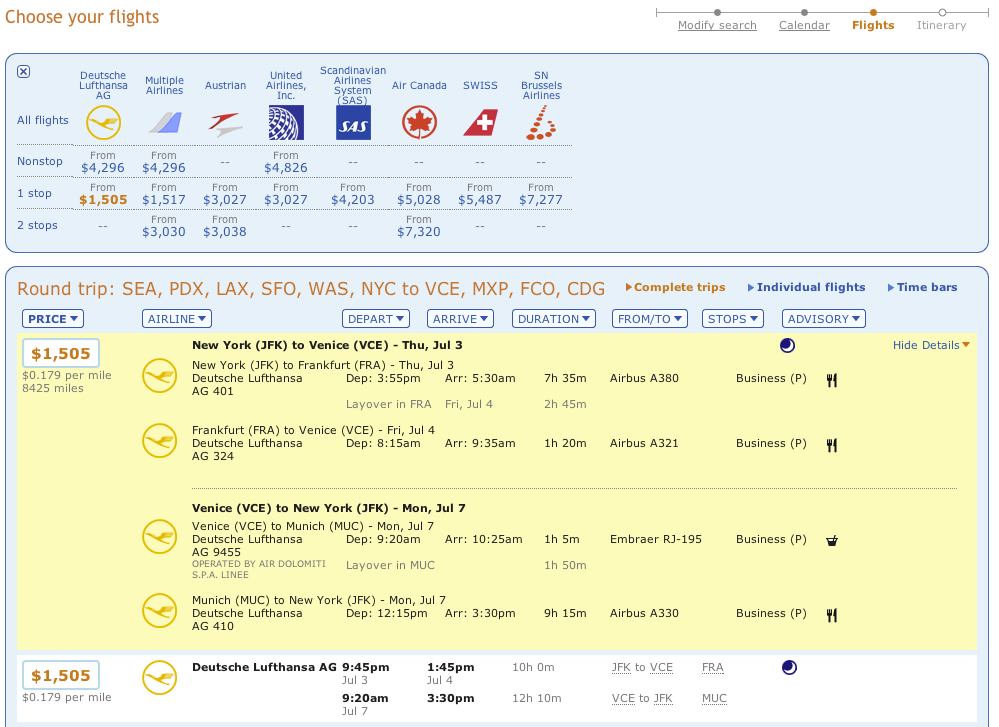Image resolution: width=999 pixels, height=727 pixels.
Task: Open the STOPS filter dropdown
Action: 733,319
